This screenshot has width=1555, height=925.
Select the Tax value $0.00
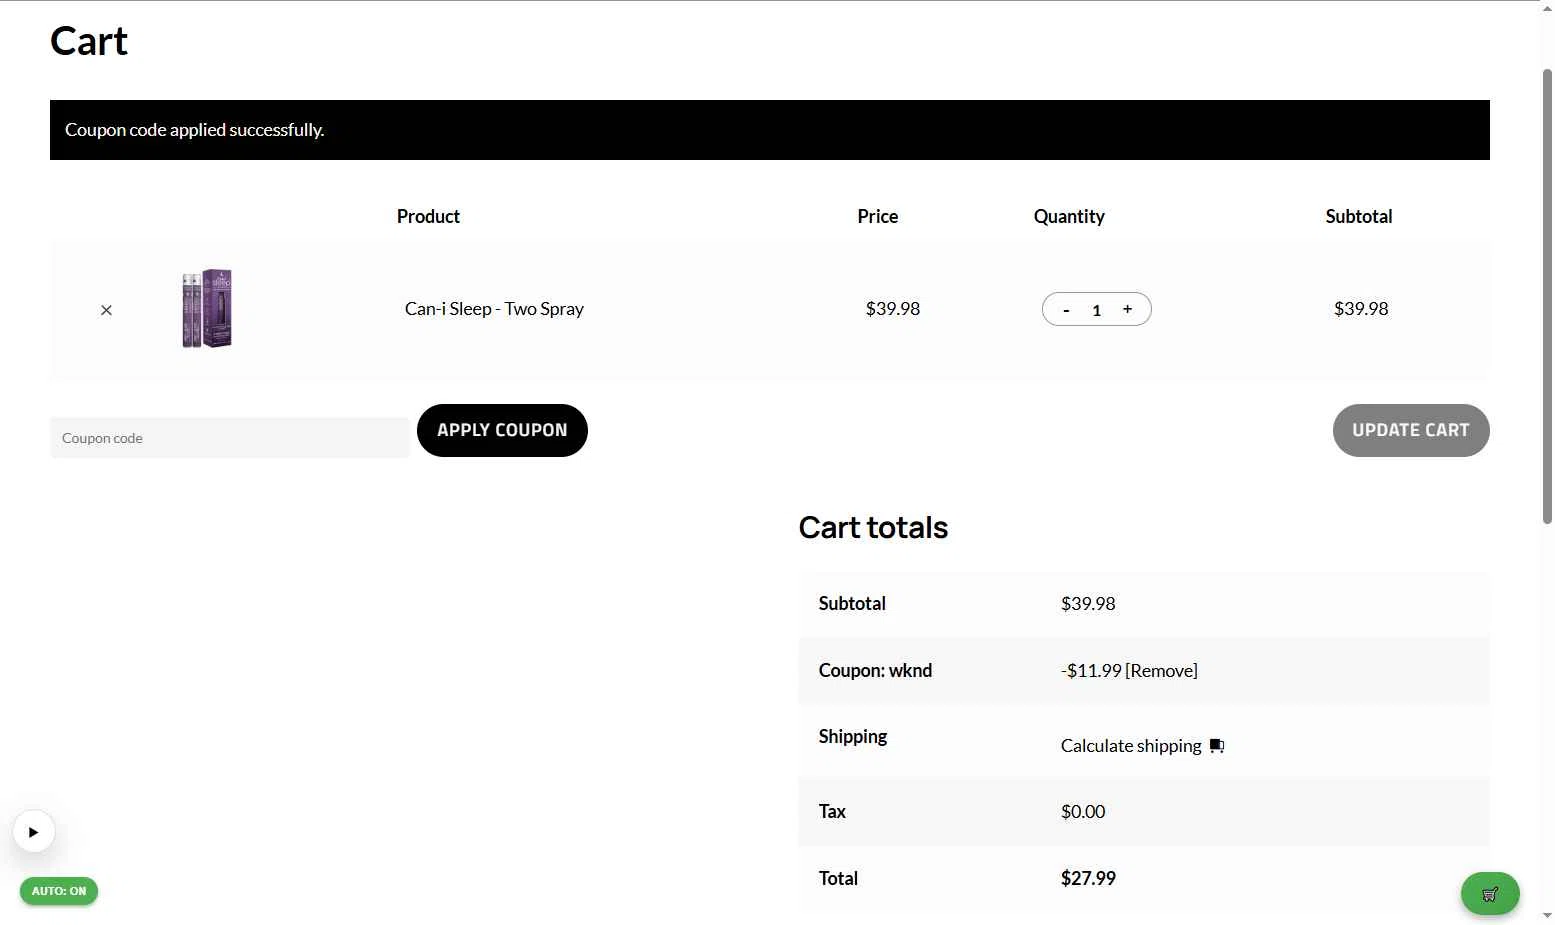[x=1083, y=812]
